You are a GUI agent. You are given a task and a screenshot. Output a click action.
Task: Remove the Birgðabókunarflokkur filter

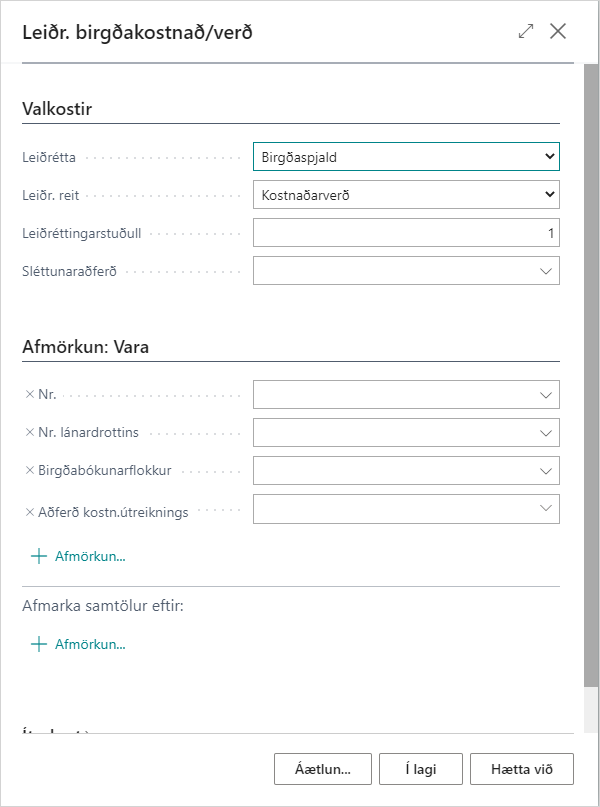tap(30, 471)
